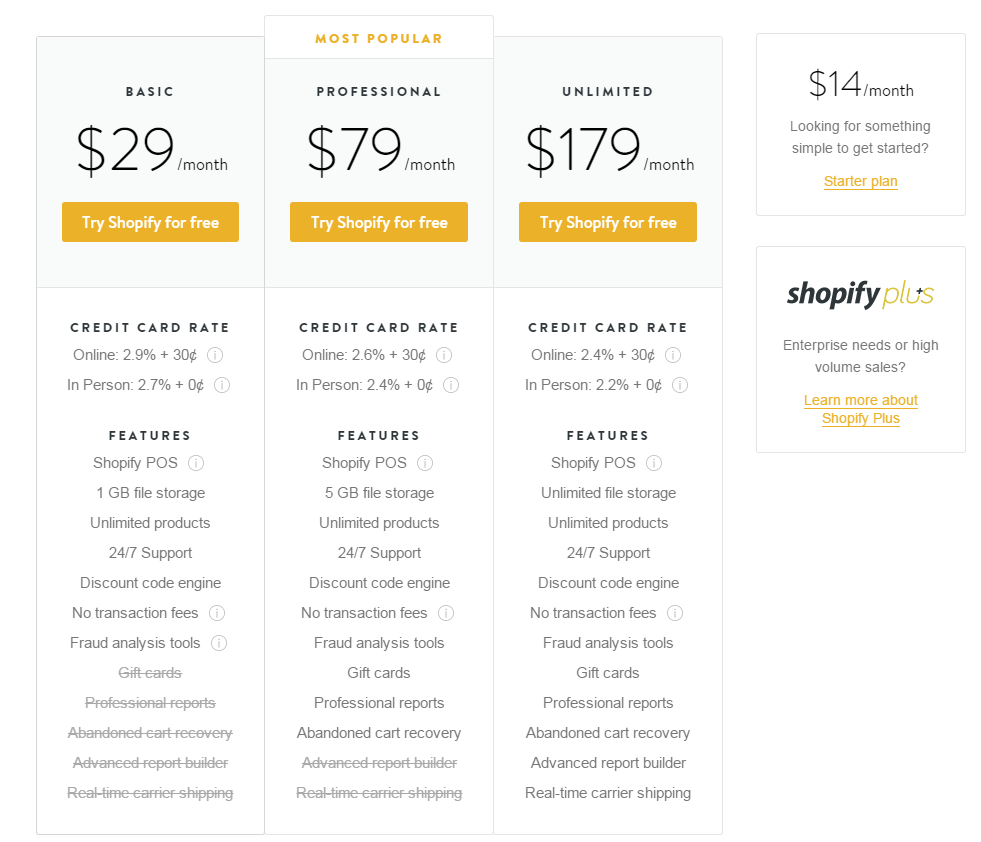Image resolution: width=981 pixels, height=842 pixels.
Task: Click Shopify POS info icon in Professional plan
Action: coord(425,463)
